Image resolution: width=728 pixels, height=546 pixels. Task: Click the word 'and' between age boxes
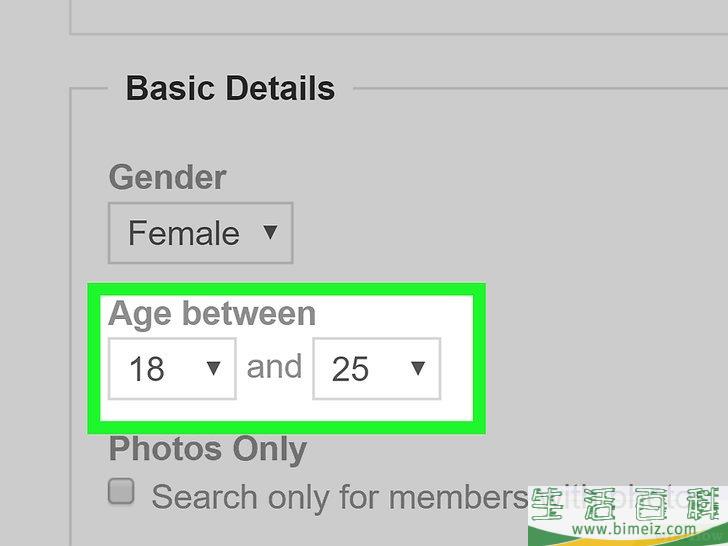tap(274, 367)
